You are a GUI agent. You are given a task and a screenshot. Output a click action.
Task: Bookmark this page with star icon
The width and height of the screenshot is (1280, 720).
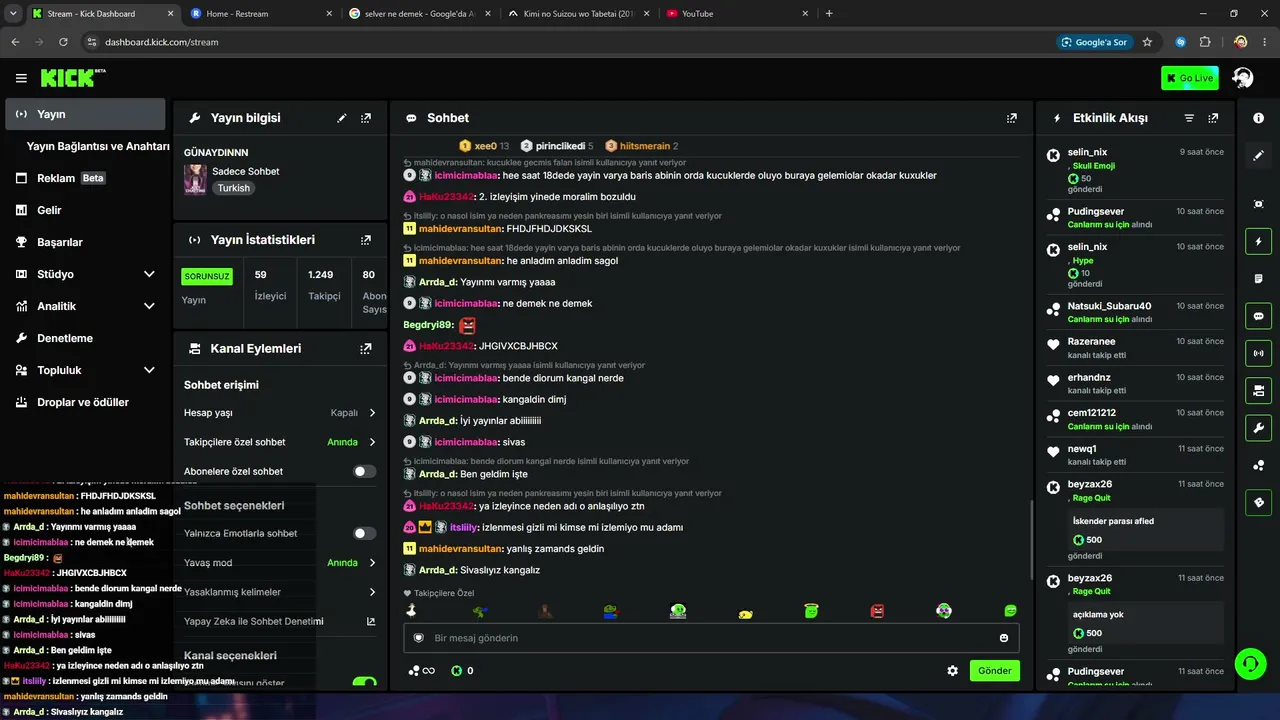pos(1147,42)
